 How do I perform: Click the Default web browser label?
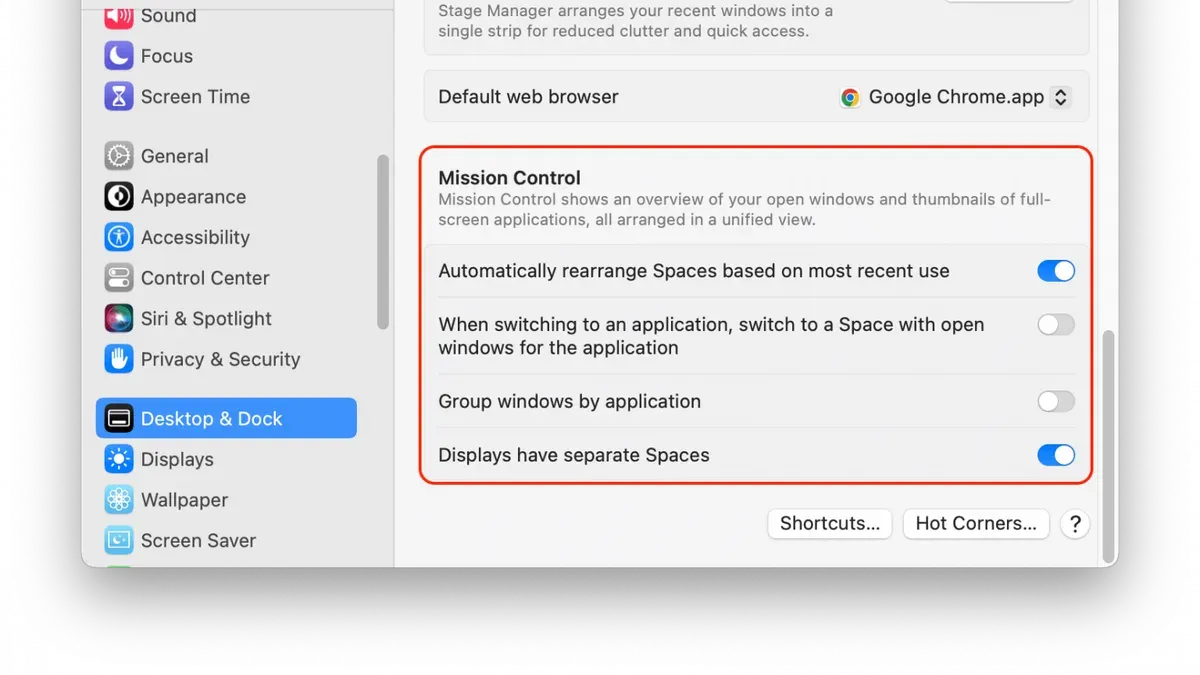528,97
